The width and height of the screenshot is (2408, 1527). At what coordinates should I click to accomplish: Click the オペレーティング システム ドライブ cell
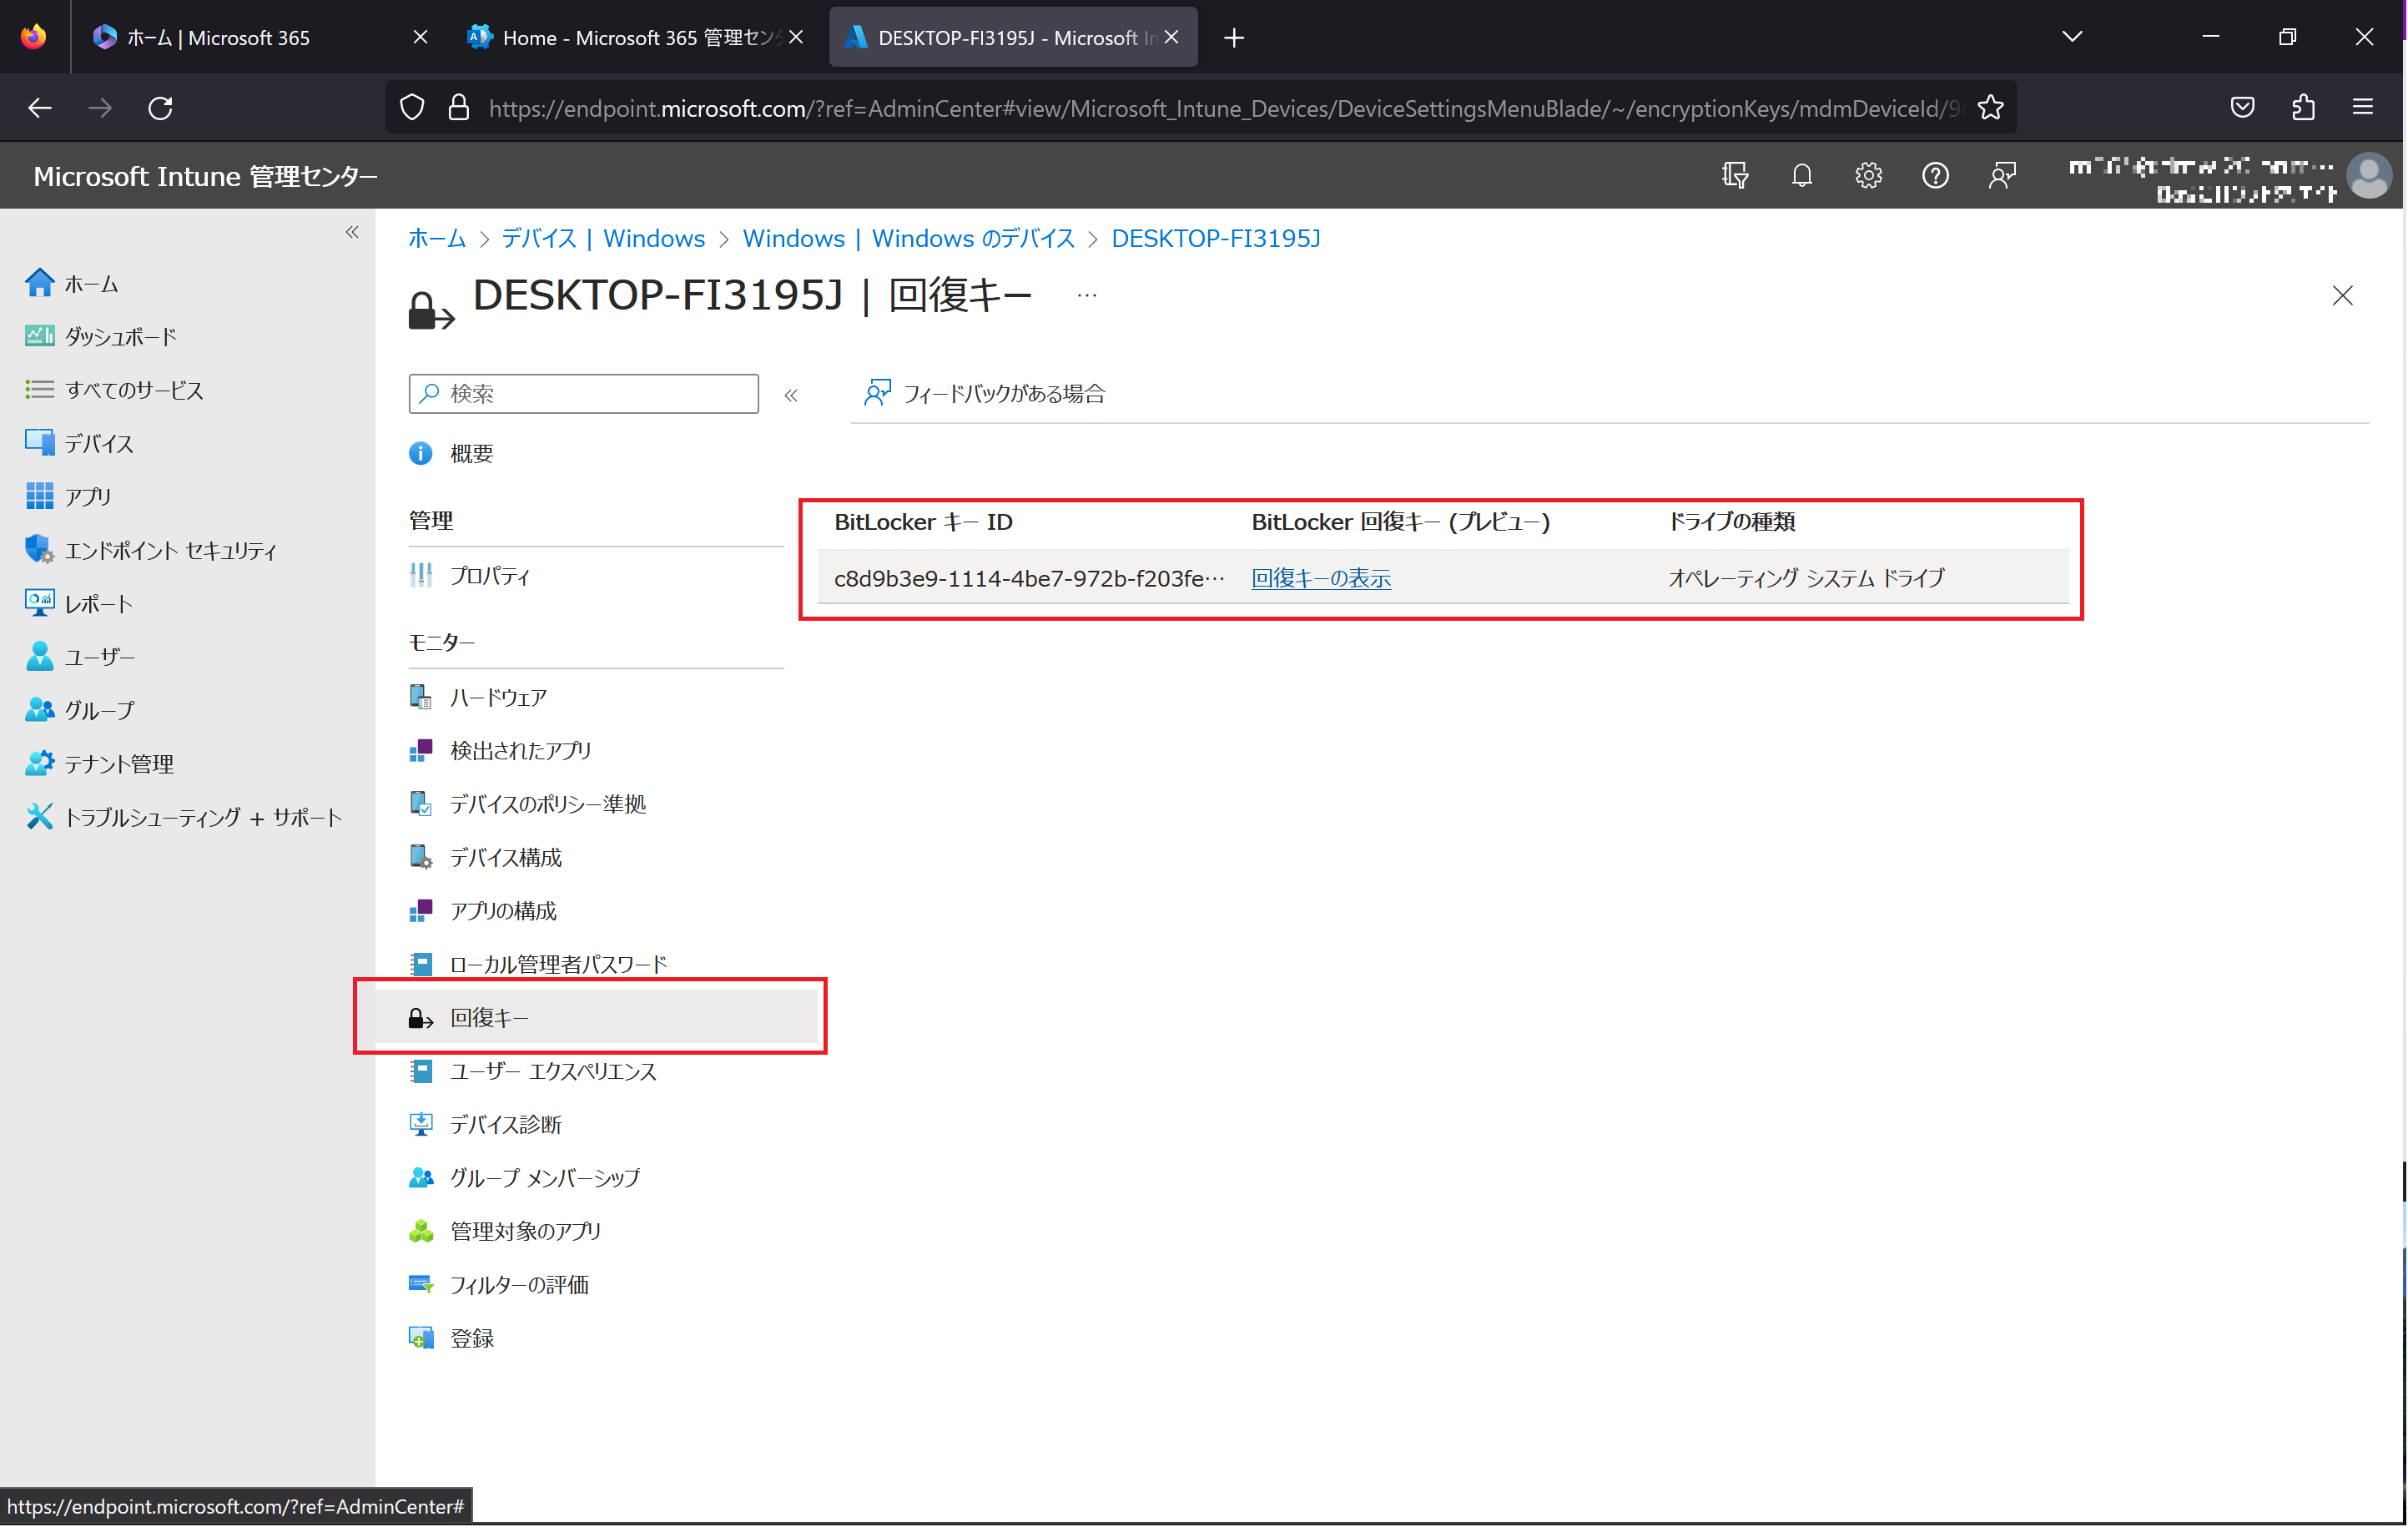click(1806, 578)
